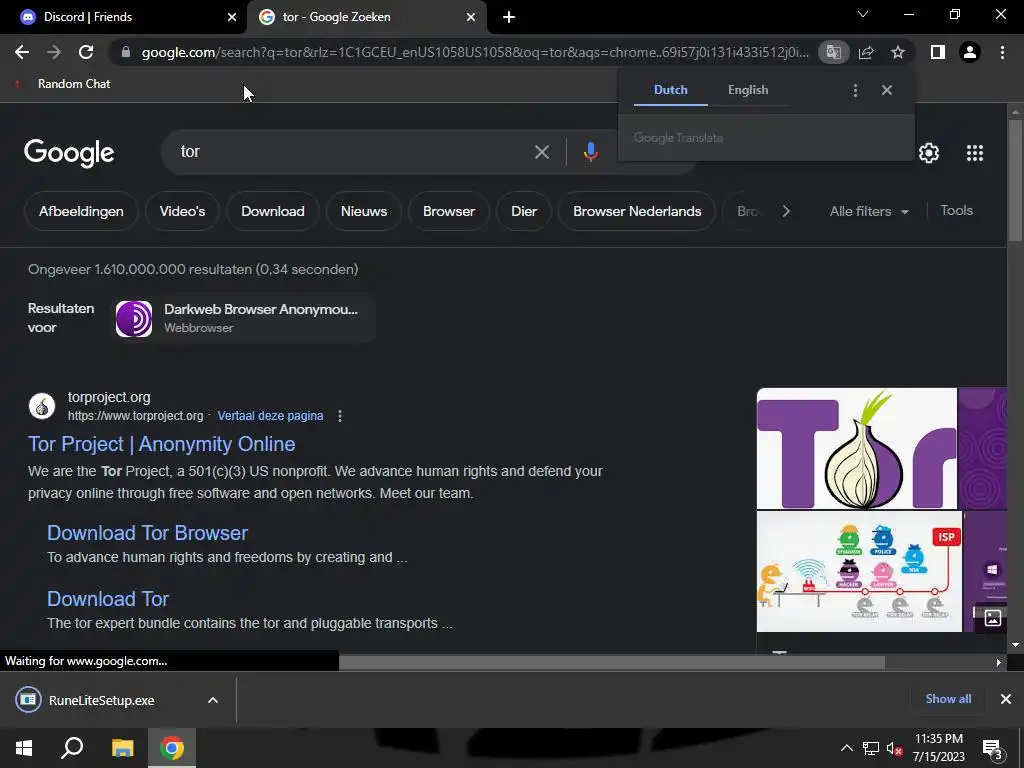Filter results by Afbeeldingen

[81, 211]
